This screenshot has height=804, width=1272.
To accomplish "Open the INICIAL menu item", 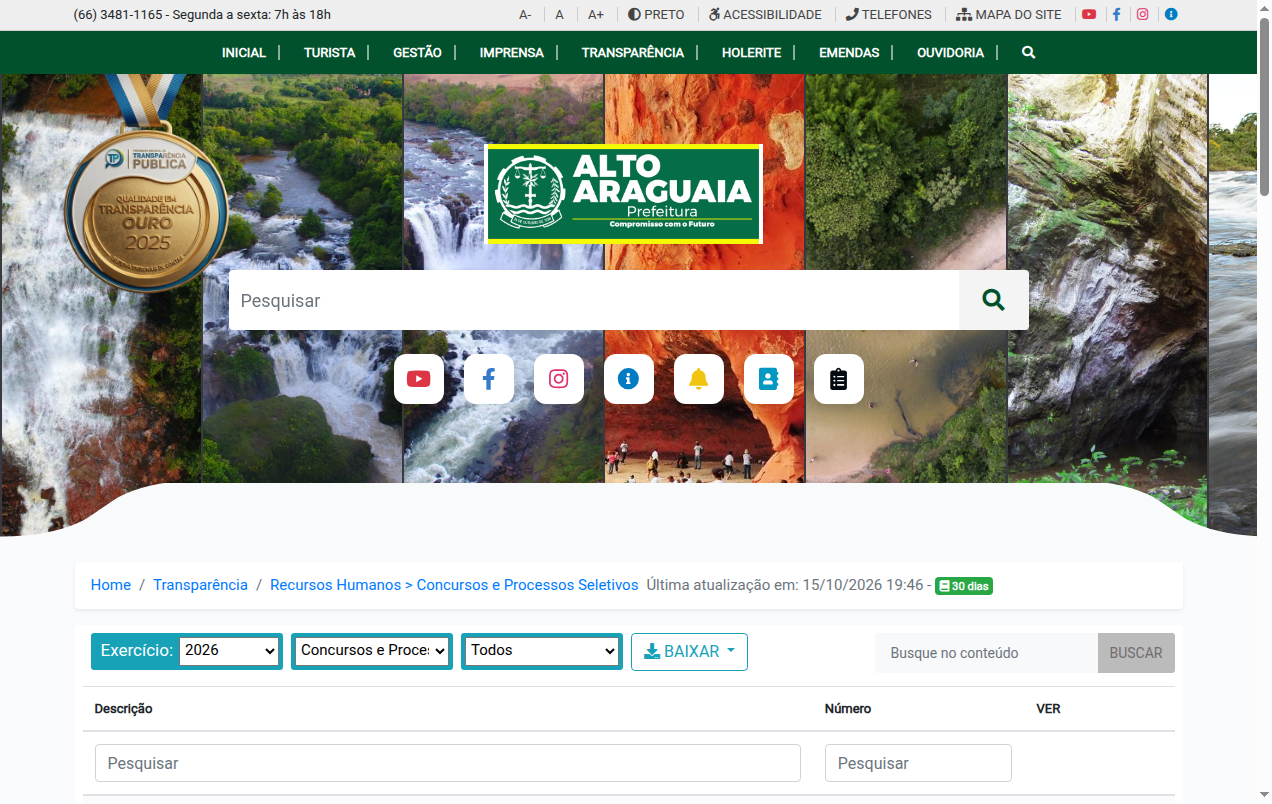I will (x=244, y=53).
